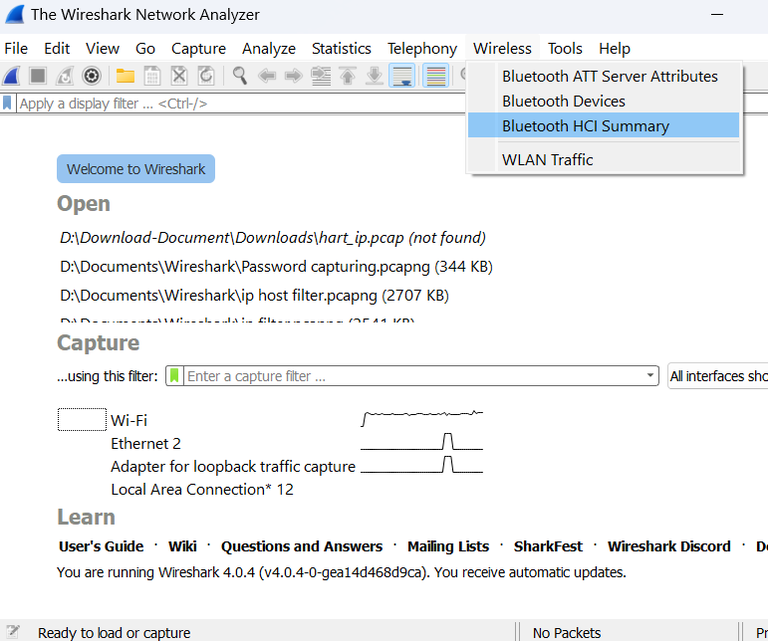Open Password capturing.pcapng recent file

[276, 266]
